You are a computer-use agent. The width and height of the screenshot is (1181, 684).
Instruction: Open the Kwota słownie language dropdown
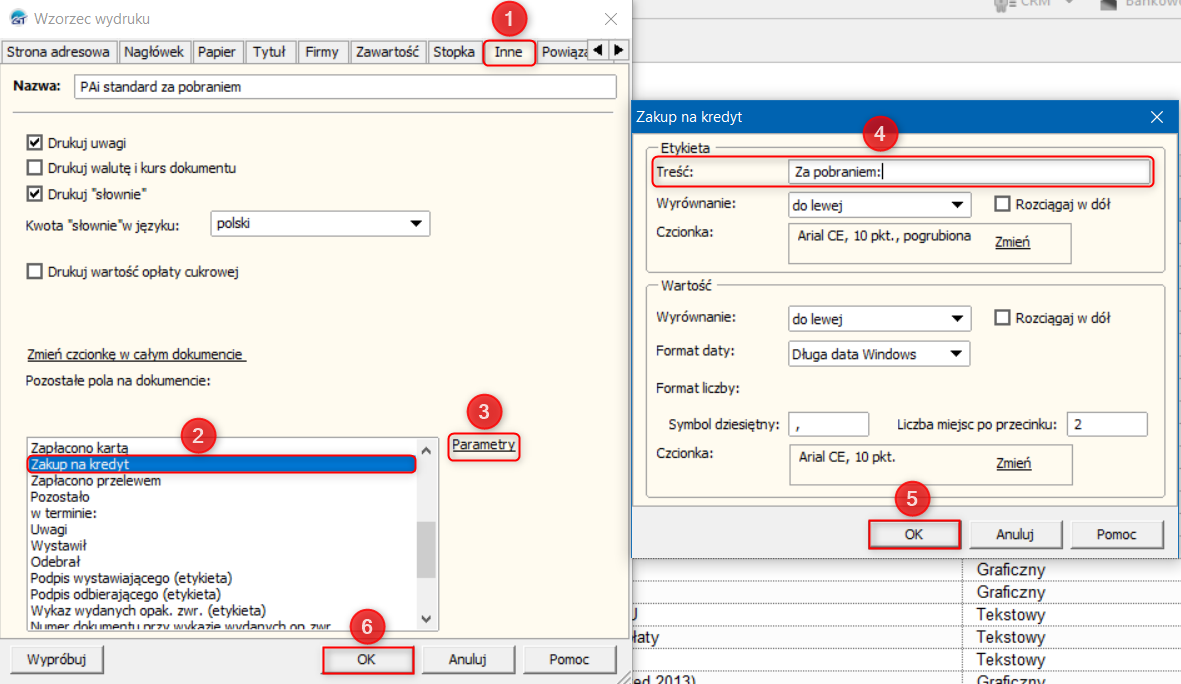(320, 224)
